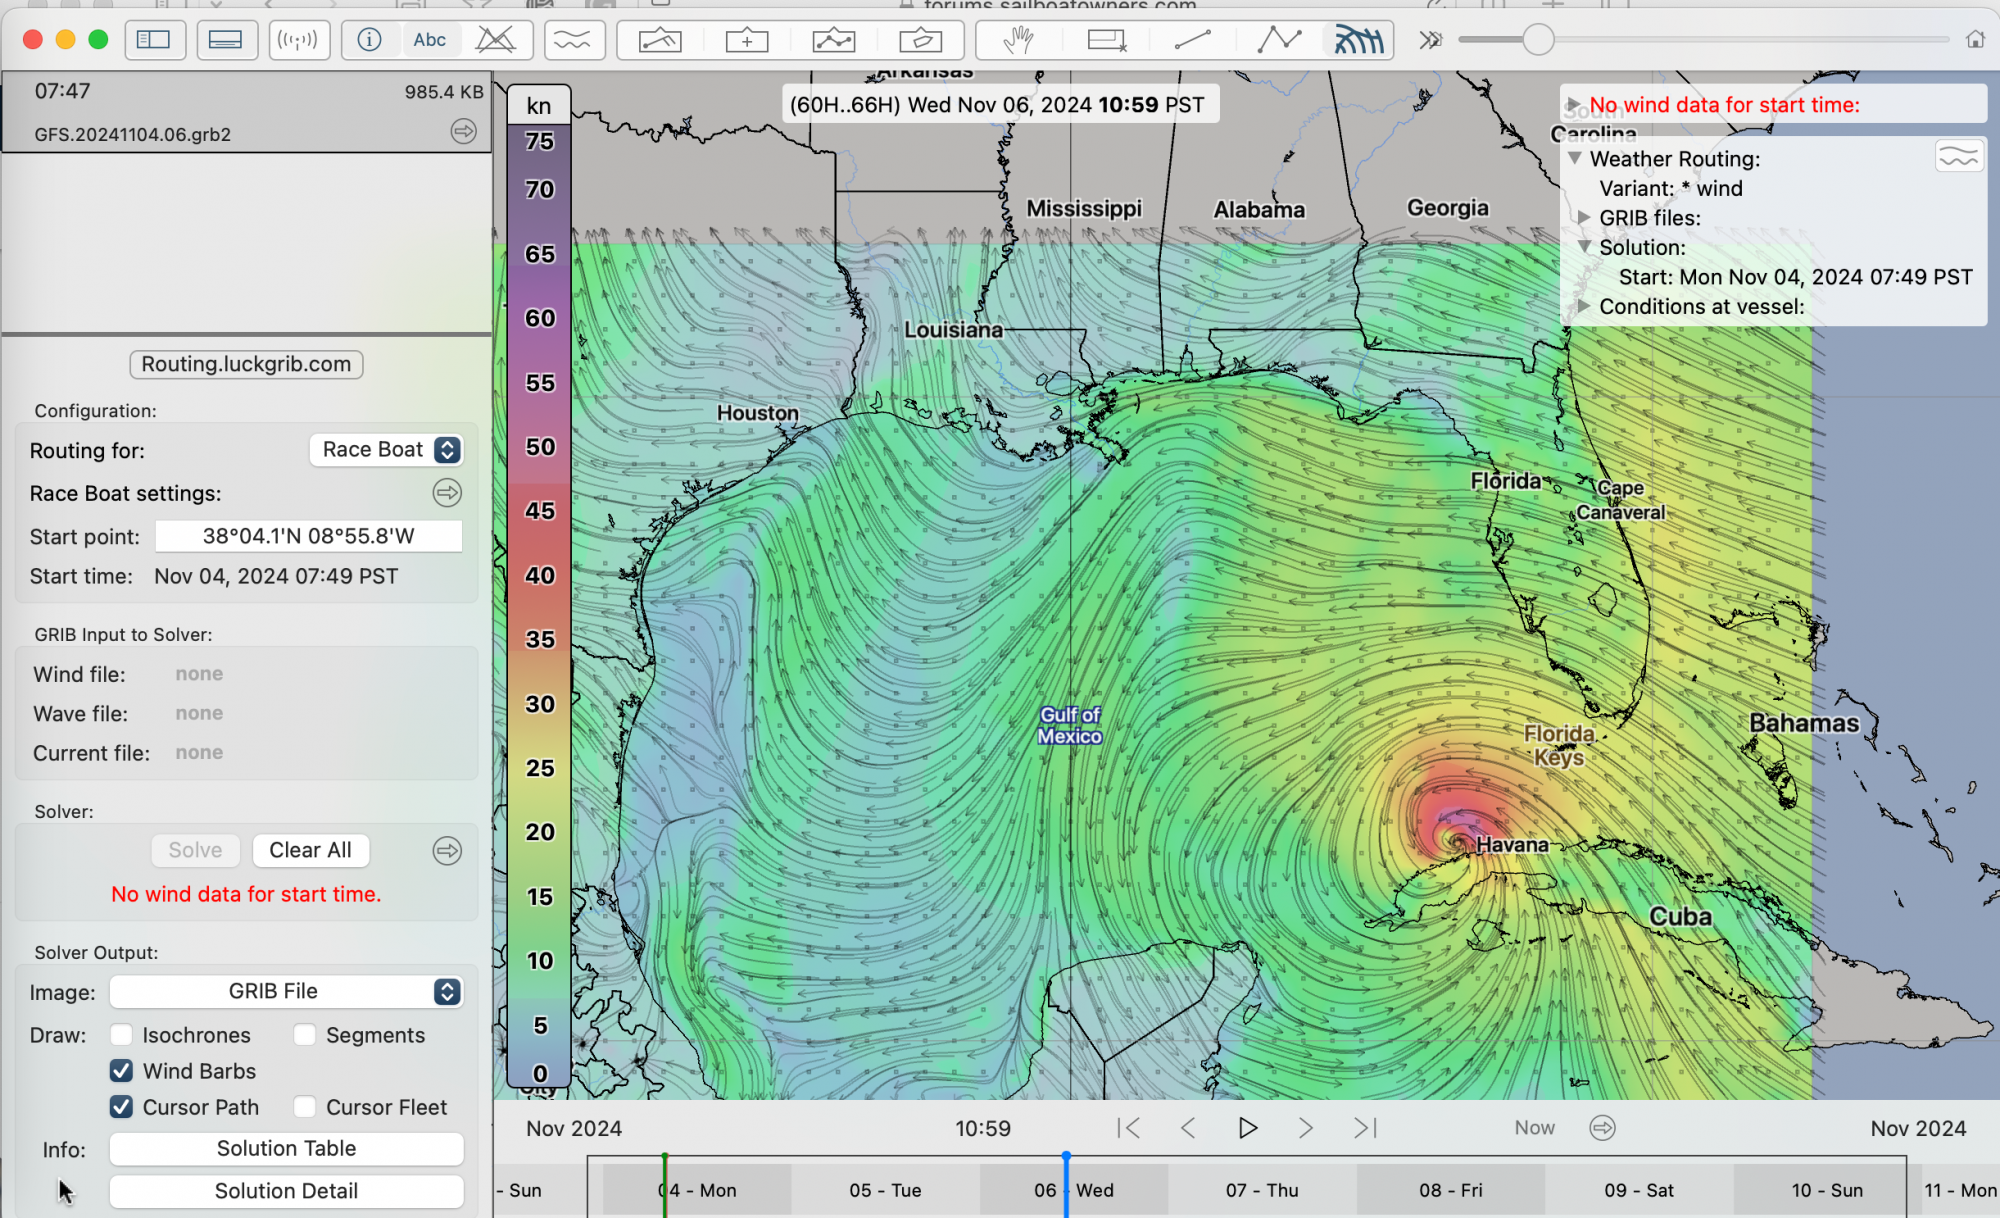Uncheck the Wind Barbs checkbox

121,1071
